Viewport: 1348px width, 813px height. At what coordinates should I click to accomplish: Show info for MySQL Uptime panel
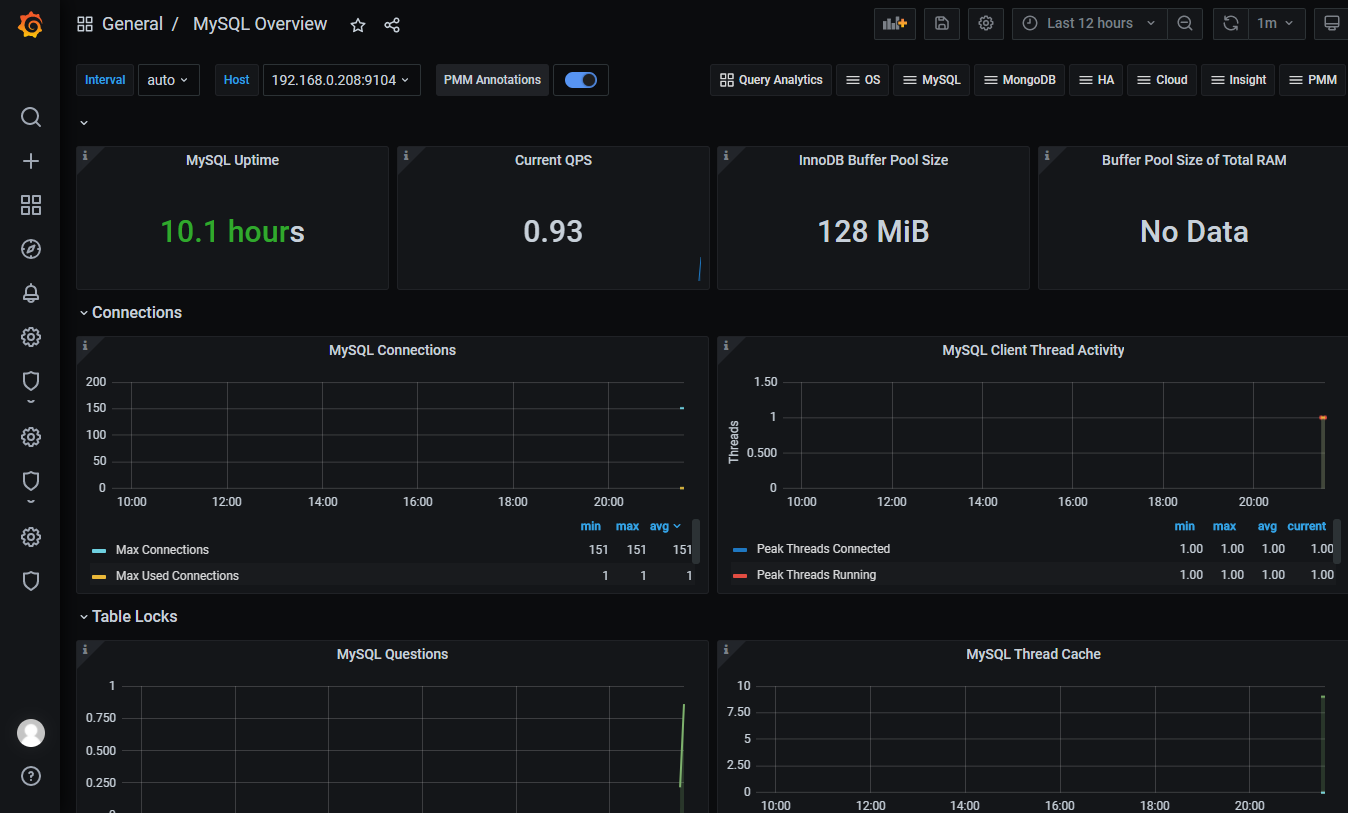[85, 155]
